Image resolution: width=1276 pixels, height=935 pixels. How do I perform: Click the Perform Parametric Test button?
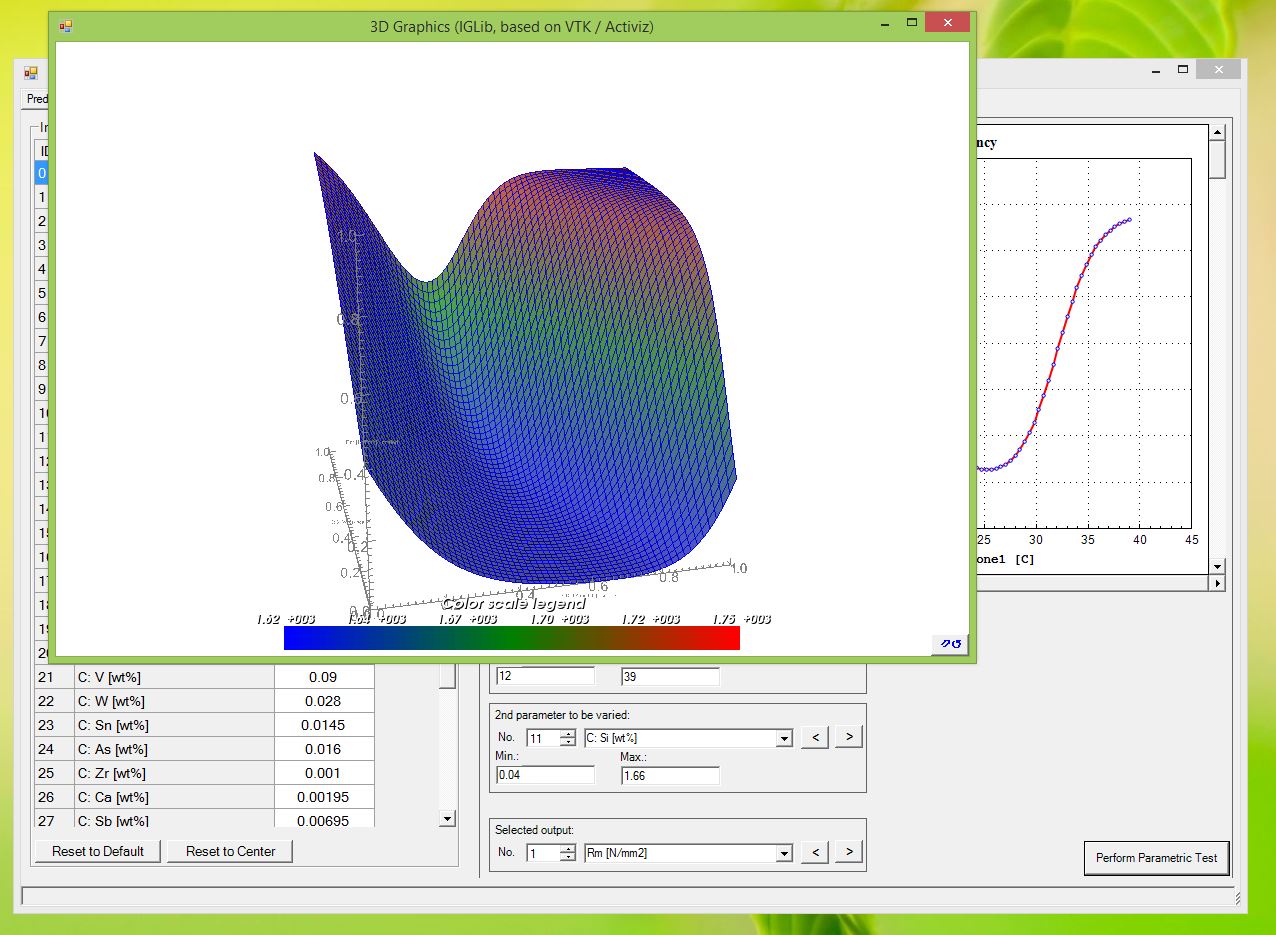(1157, 858)
